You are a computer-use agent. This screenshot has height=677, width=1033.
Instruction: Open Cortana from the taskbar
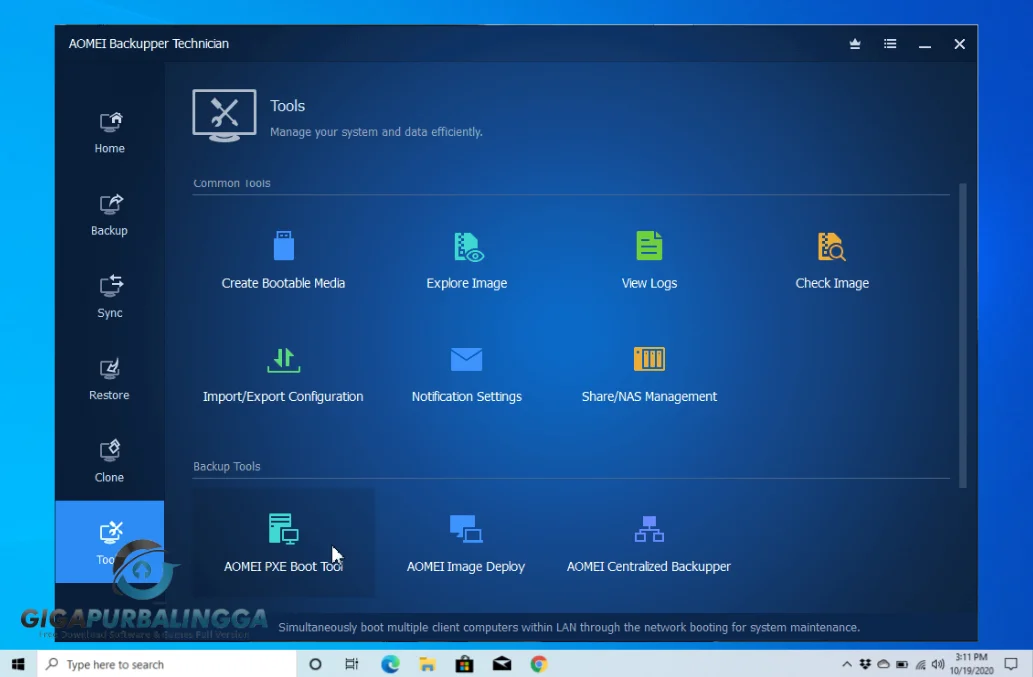click(x=316, y=664)
